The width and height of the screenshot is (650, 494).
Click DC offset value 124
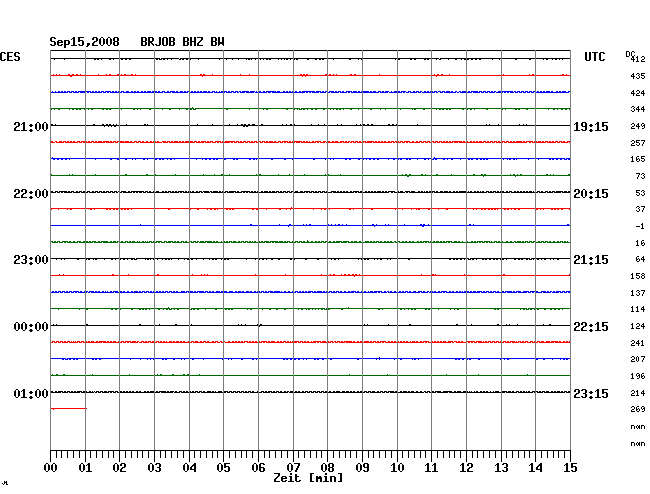click(x=638, y=326)
